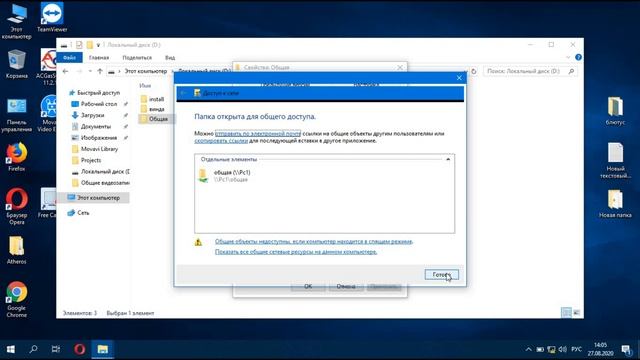This screenshot has height=360, width=640.
Task: Click OK in the properties window
Action: pyautogui.click(x=308, y=287)
